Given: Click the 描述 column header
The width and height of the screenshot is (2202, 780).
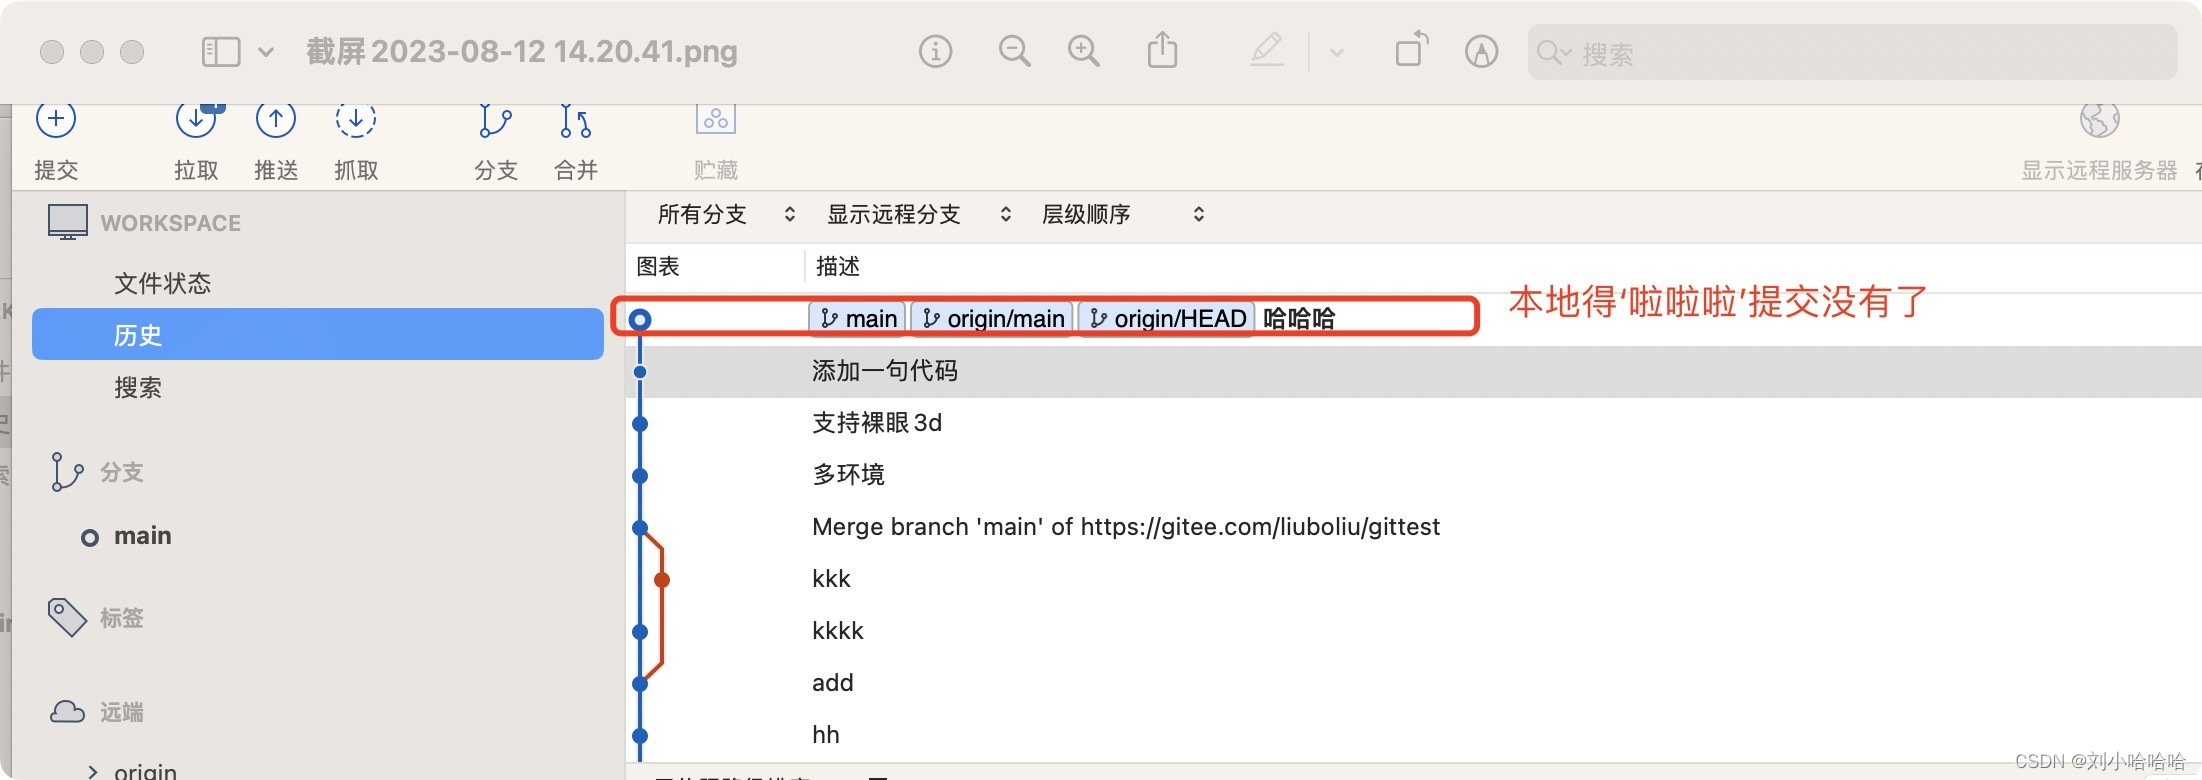Looking at the screenshot, I should tap(838, 266).
